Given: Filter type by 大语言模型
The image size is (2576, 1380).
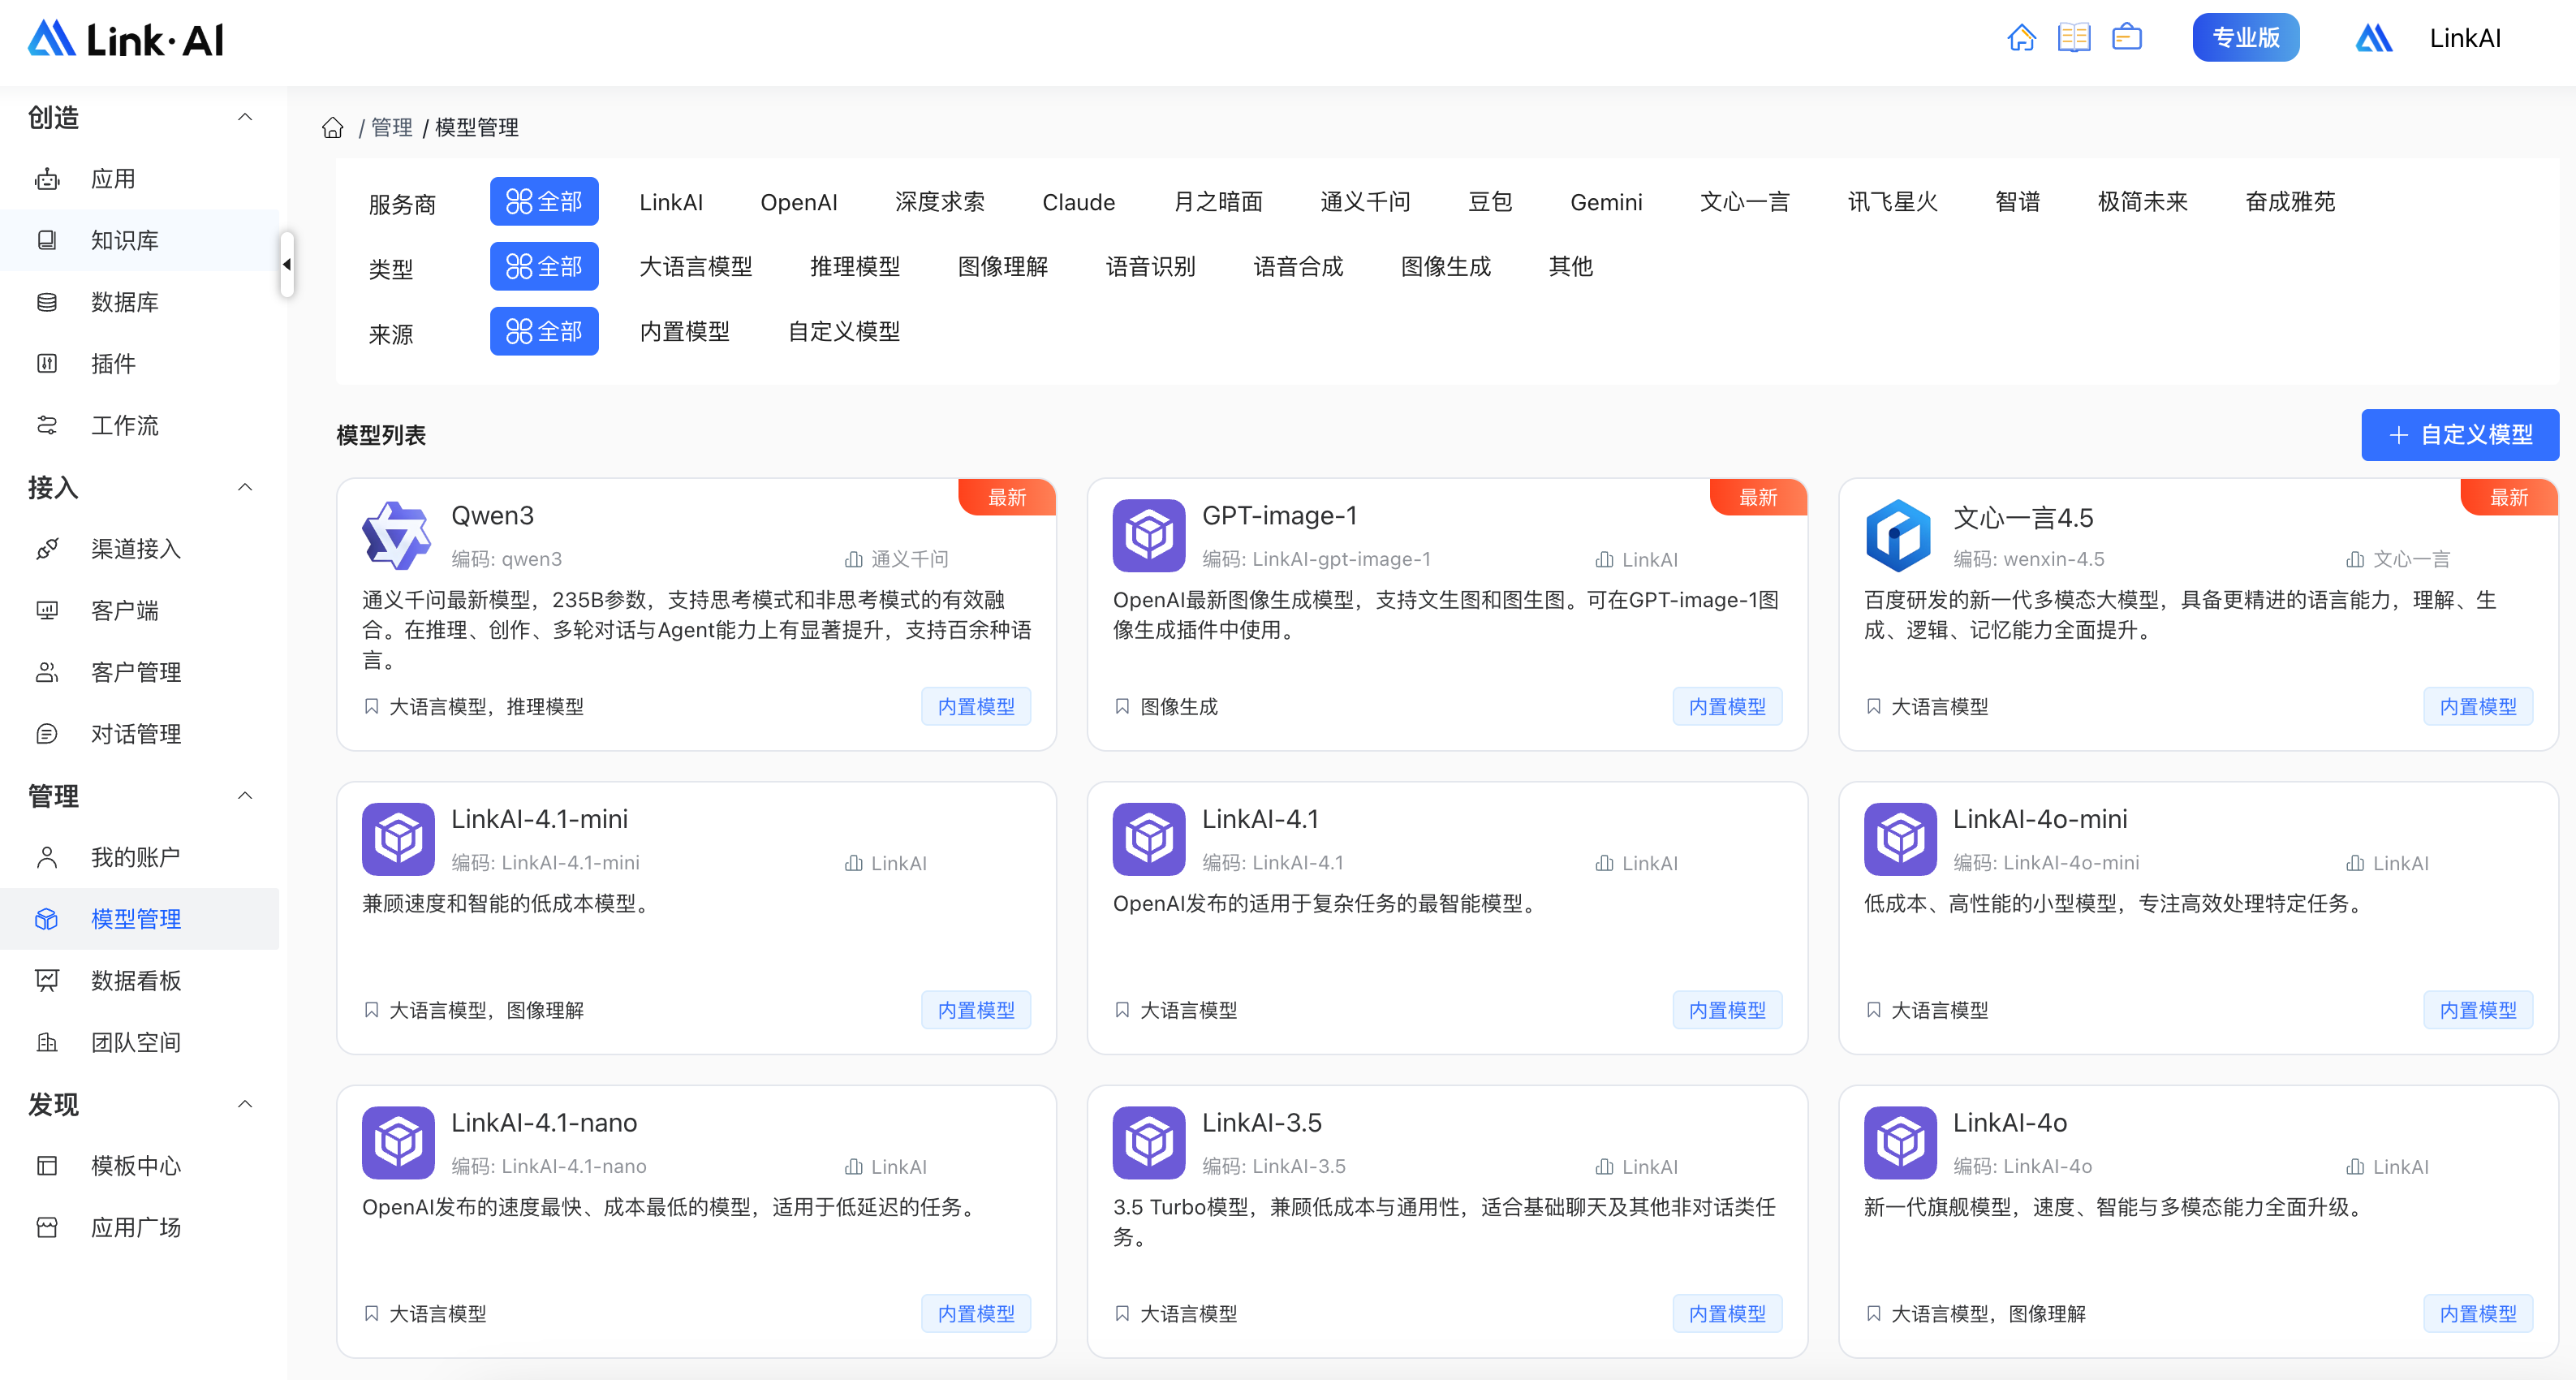Looking at the screenshot, I should pyautogui.click(x=696, y=266).
